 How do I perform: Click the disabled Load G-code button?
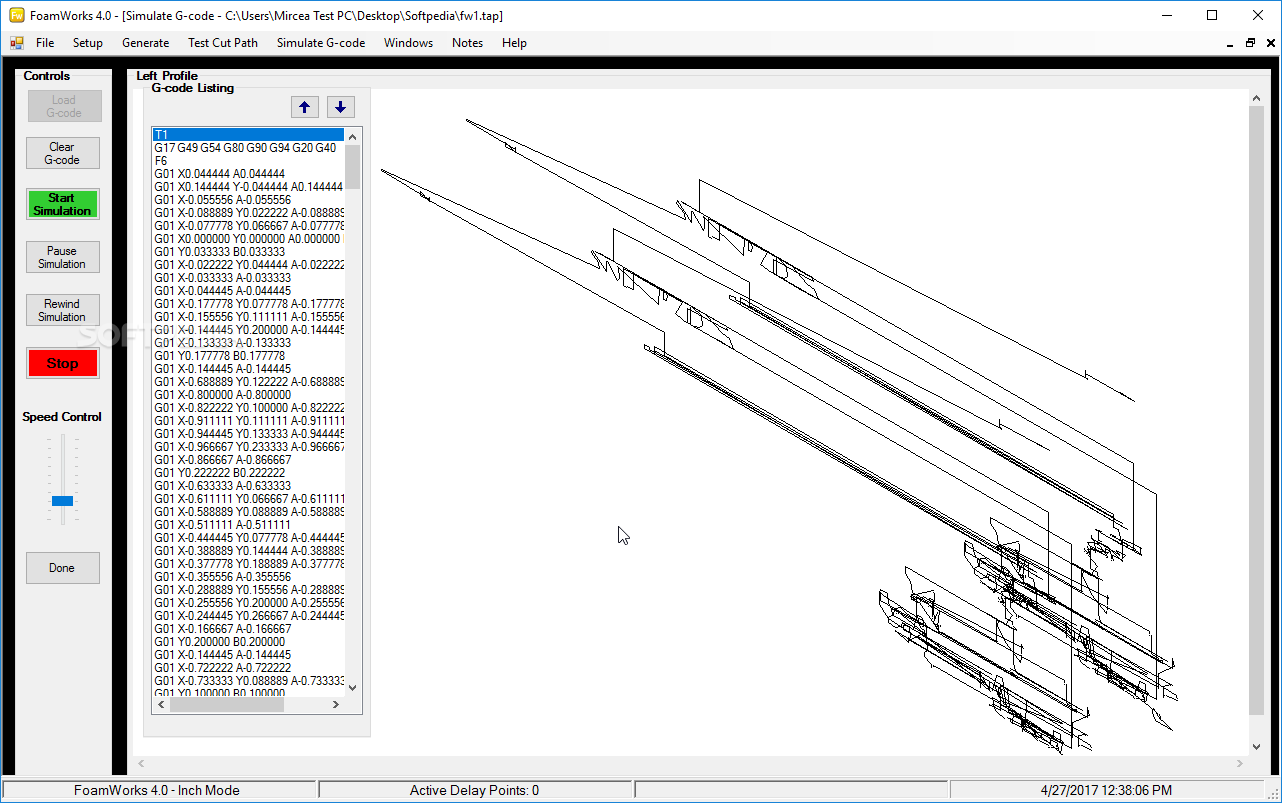[64, 106]
